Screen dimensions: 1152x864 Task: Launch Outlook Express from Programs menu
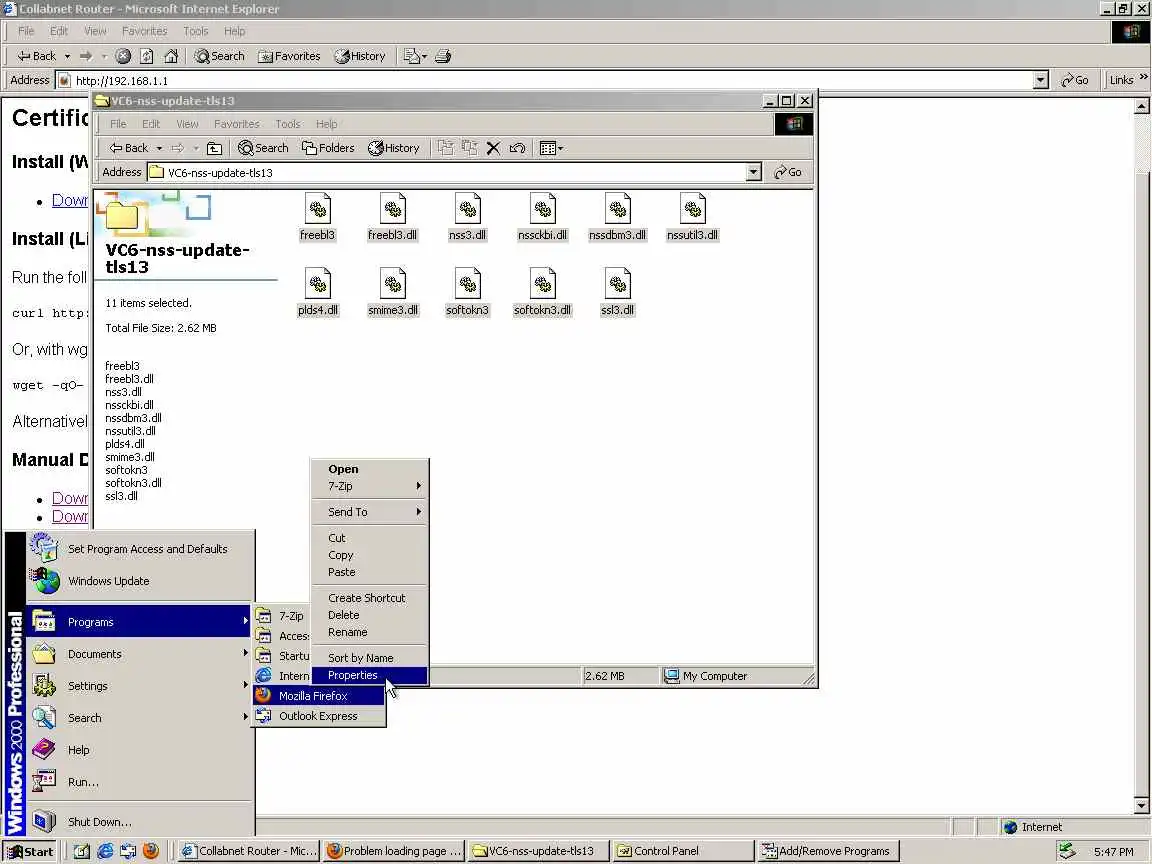pos(319,716)
